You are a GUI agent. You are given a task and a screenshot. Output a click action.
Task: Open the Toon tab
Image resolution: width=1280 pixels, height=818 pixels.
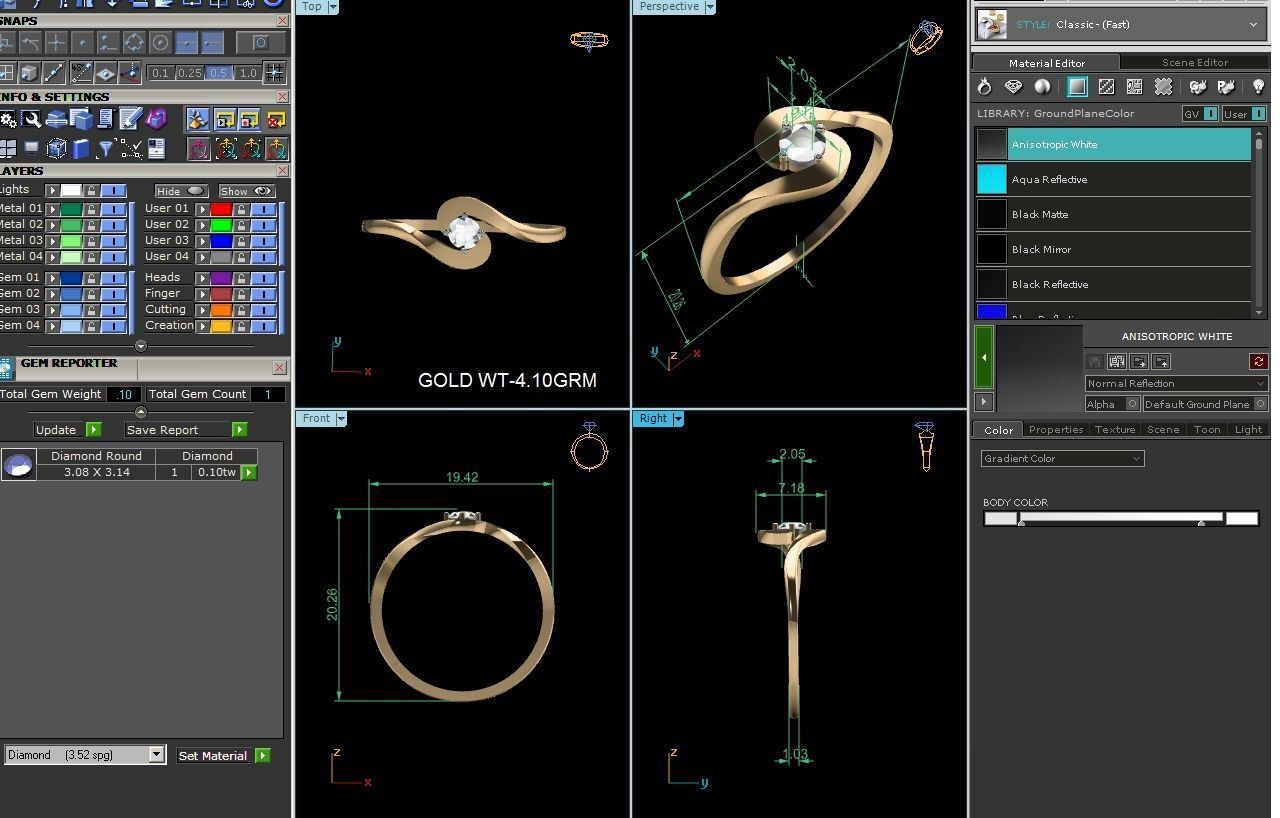[1206, 429]
